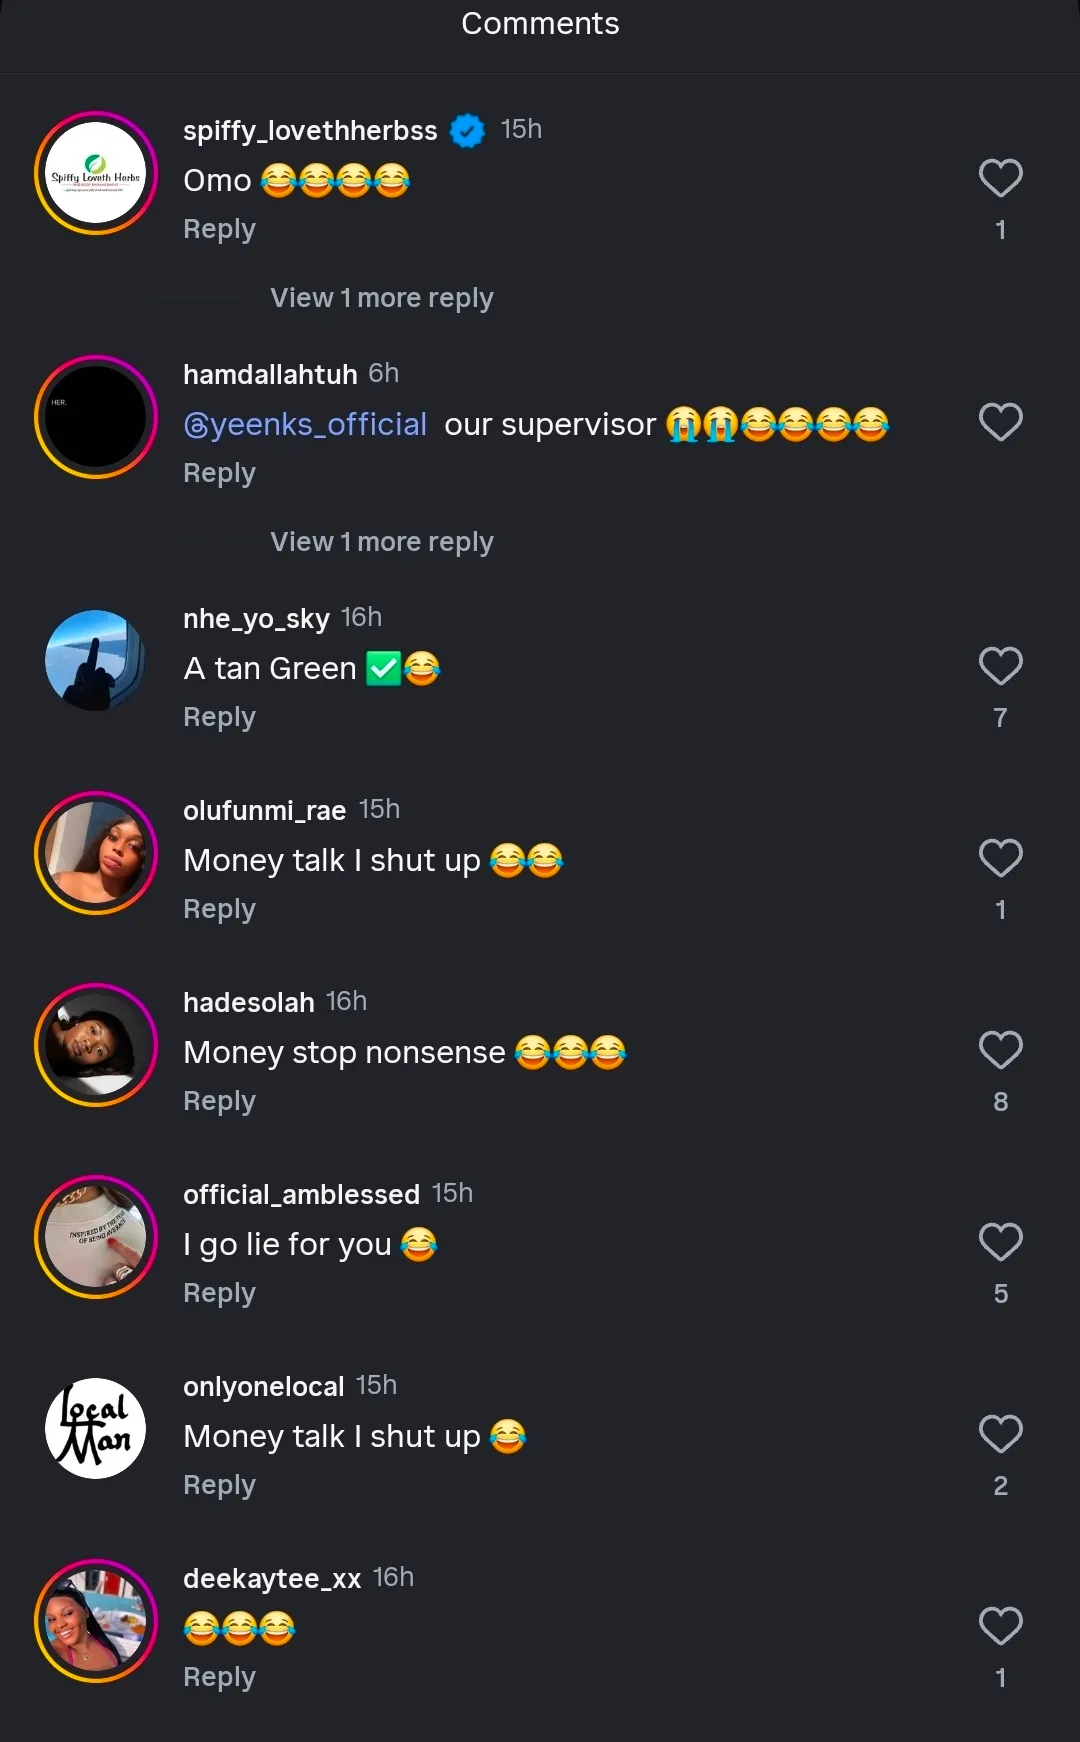Reply to hadesolah's comment
The image size is (1080, 1742).
coord(219,1101)
